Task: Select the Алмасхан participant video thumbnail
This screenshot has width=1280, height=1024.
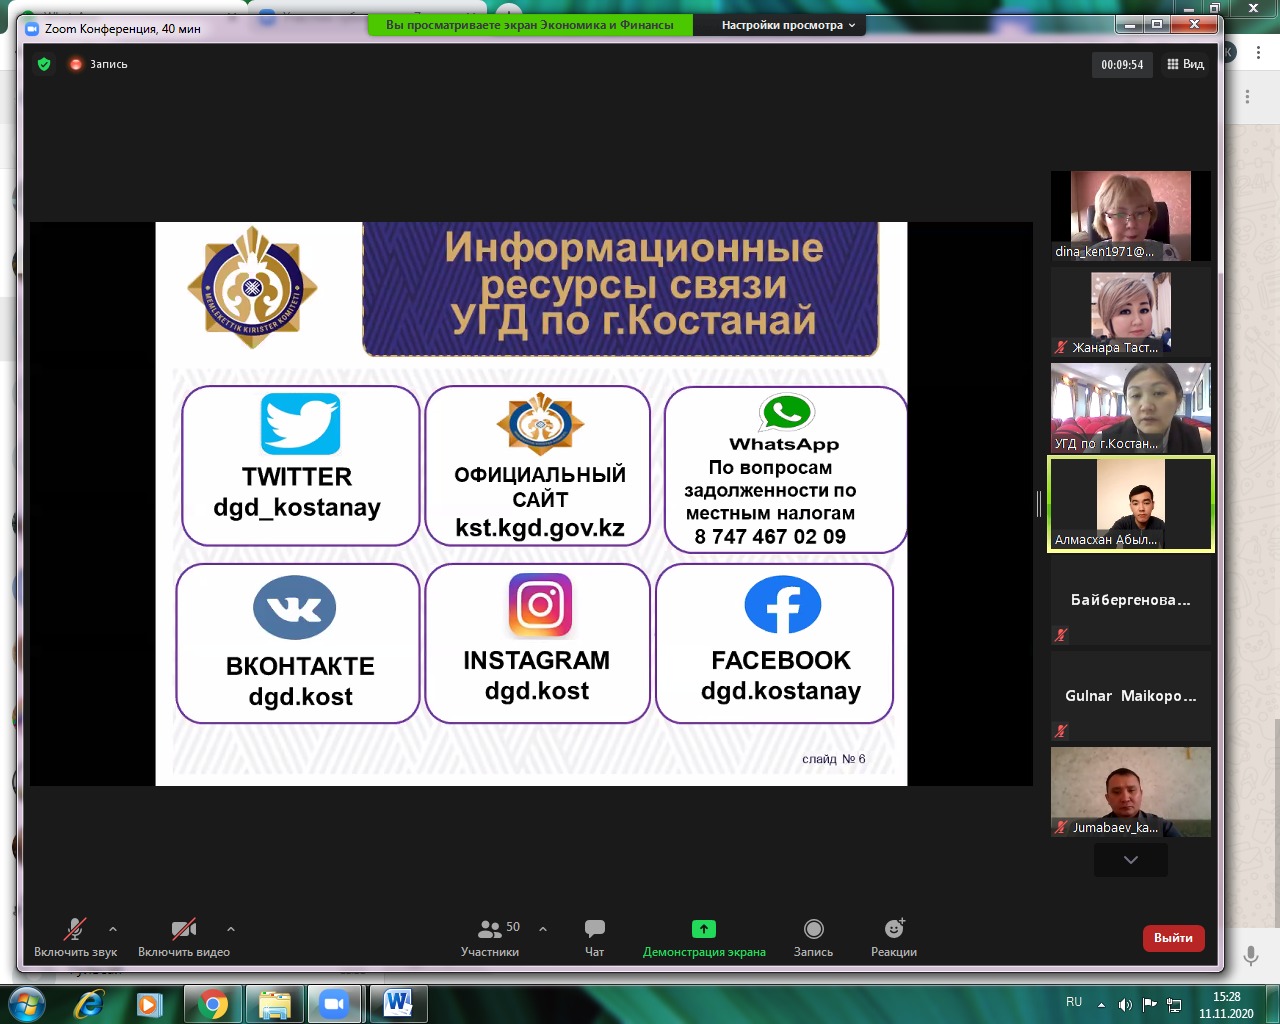Action: (x=1130, y=504)
